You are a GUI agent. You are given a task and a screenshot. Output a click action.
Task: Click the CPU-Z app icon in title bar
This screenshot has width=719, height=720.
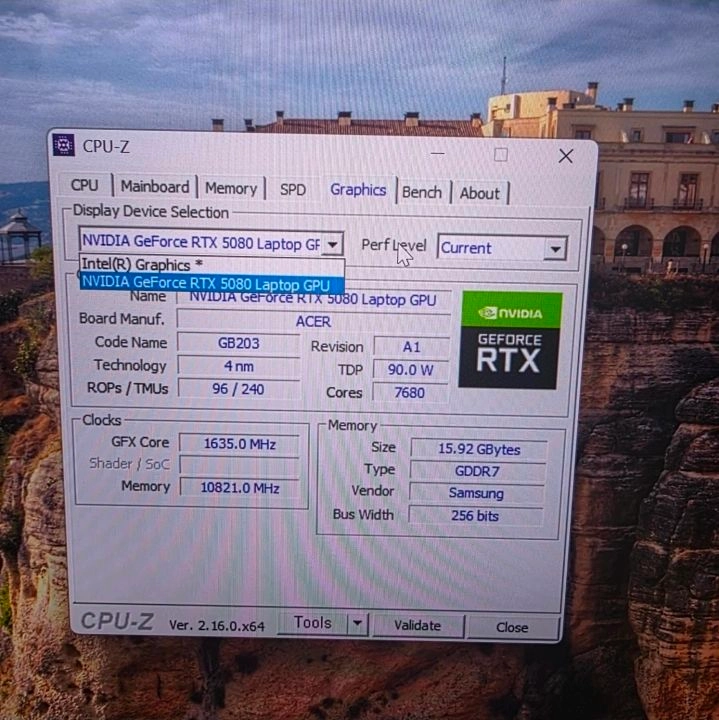tap(63, 145)
